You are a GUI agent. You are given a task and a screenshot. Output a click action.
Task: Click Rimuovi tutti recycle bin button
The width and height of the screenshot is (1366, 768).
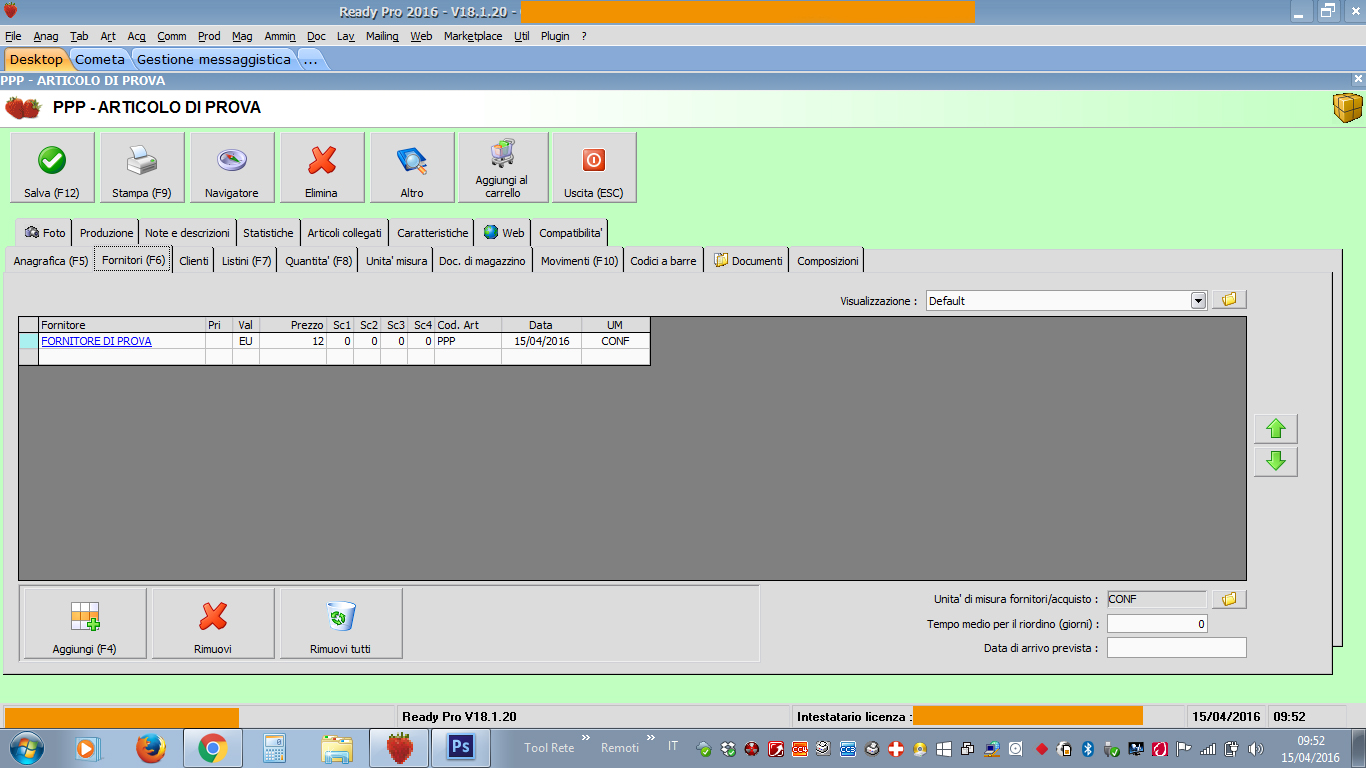click(341, 623)
